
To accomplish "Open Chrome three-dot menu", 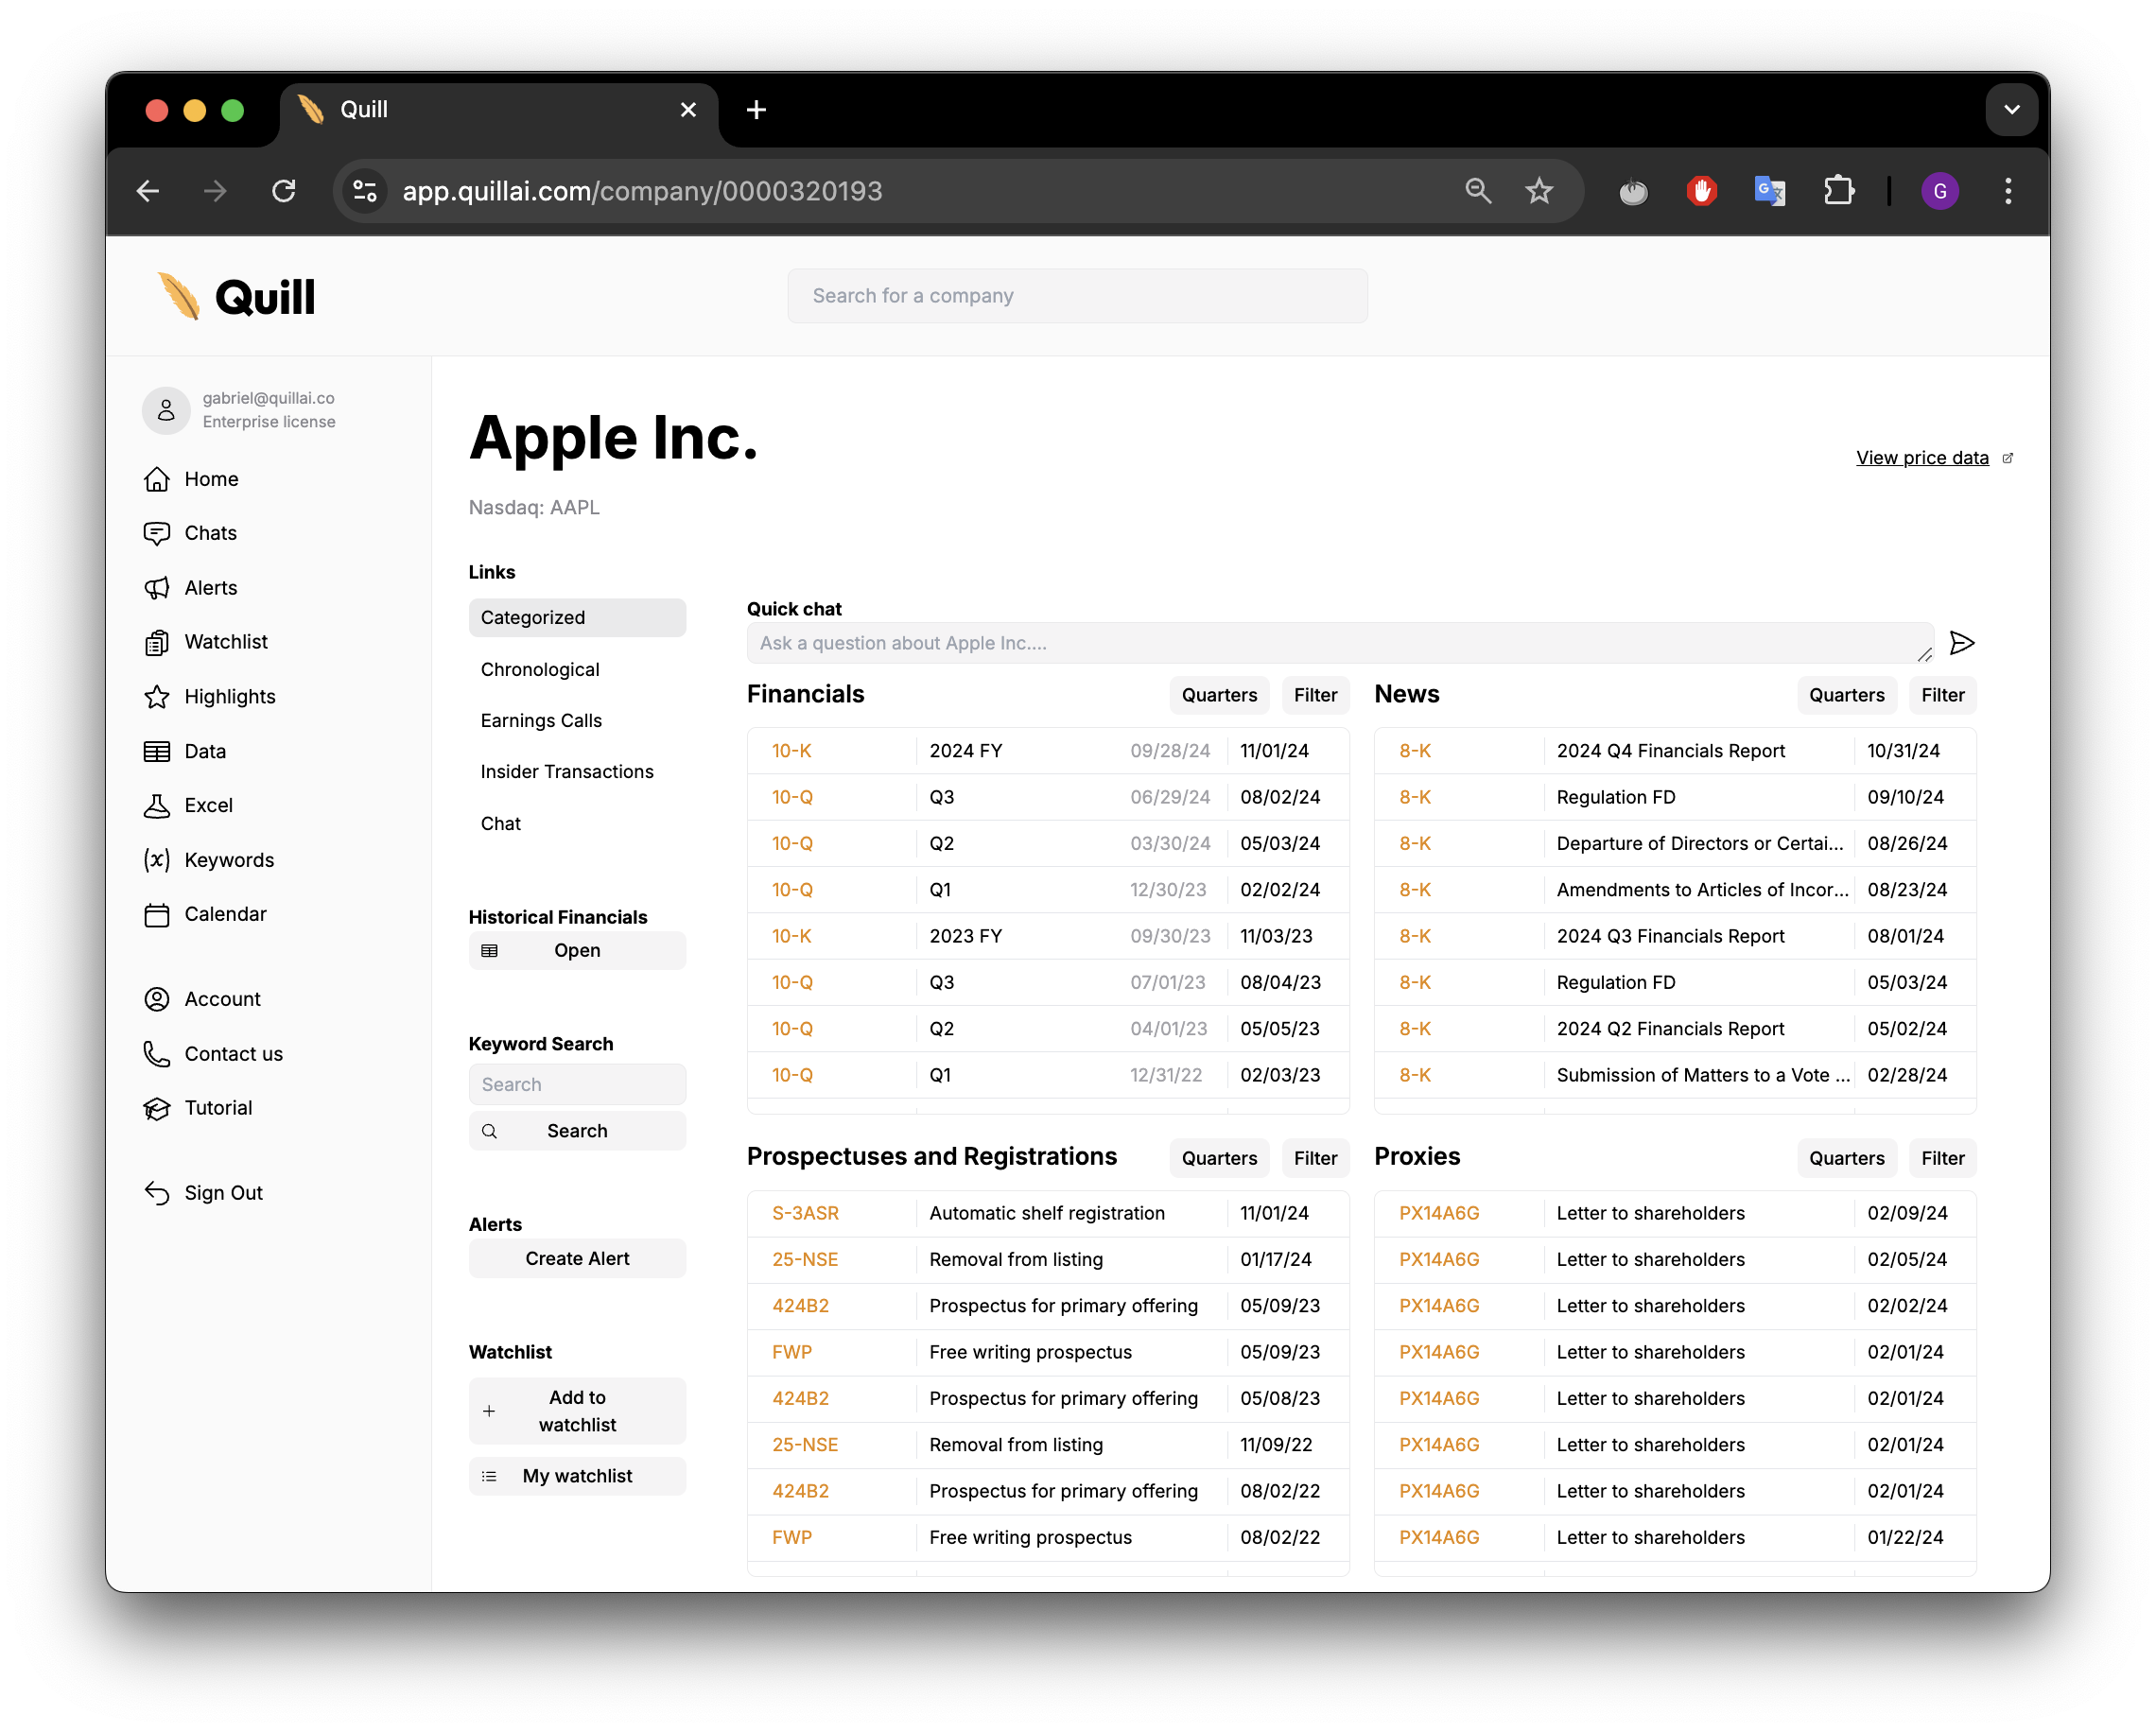I will (2008, 191).
